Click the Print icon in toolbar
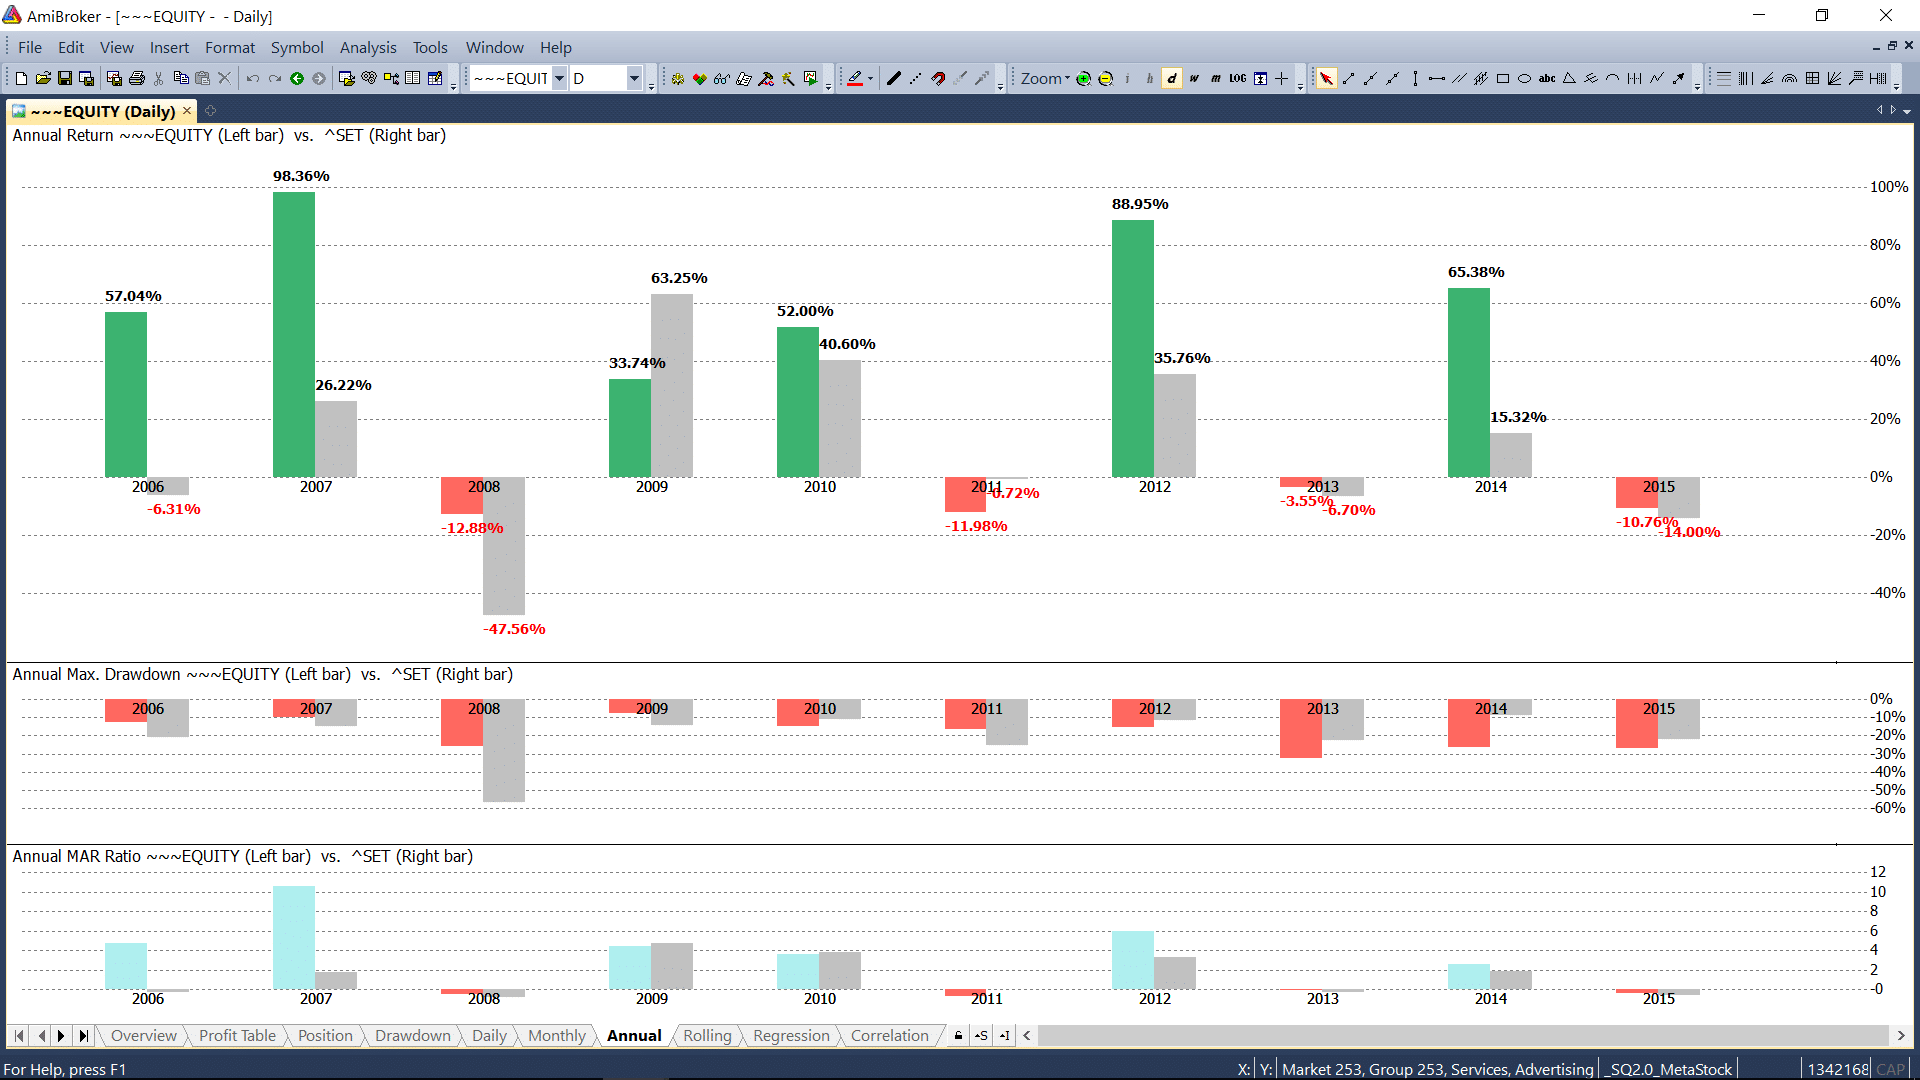Viewport: 1920px width, 1080px height. pyautogui.click(x=137, y=78)
